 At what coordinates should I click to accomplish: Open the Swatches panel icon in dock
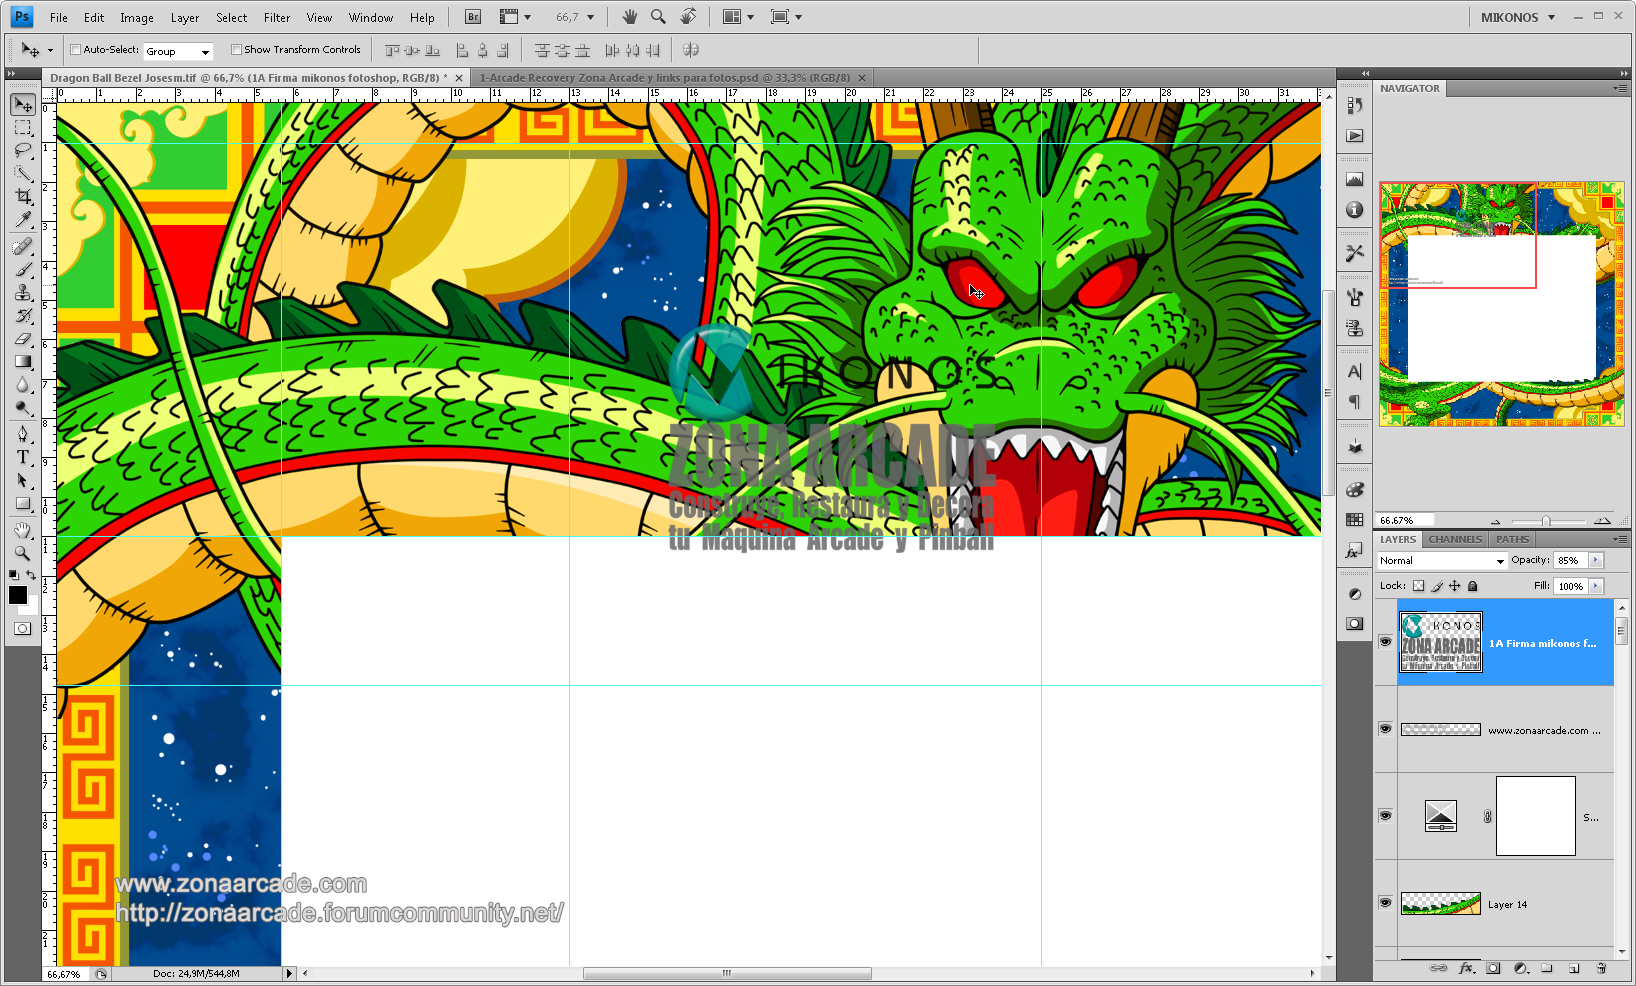(x=1355, y=520)
